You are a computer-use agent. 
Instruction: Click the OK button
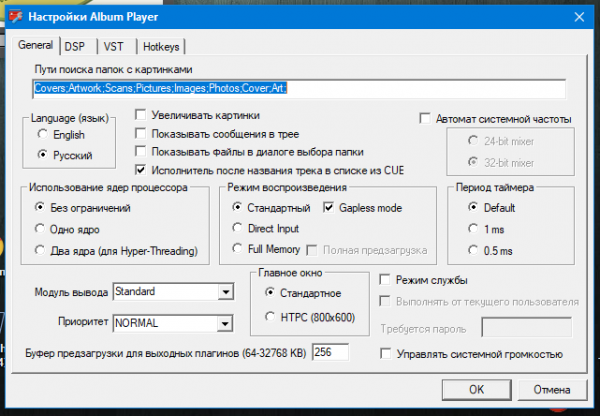coord(477,390)
